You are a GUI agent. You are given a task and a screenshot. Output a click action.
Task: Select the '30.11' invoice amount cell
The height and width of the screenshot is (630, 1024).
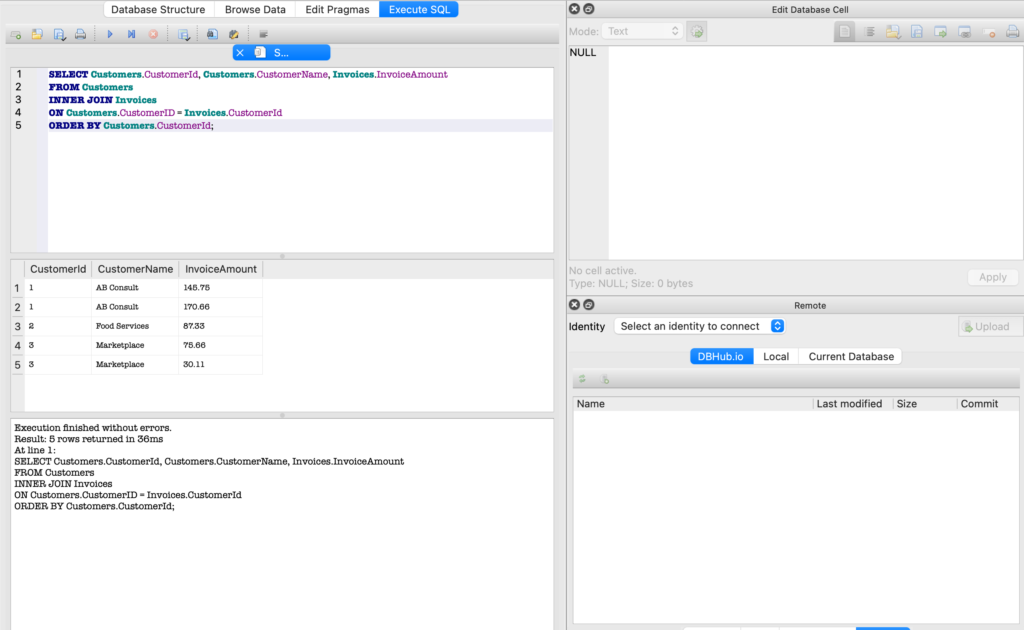221,364
